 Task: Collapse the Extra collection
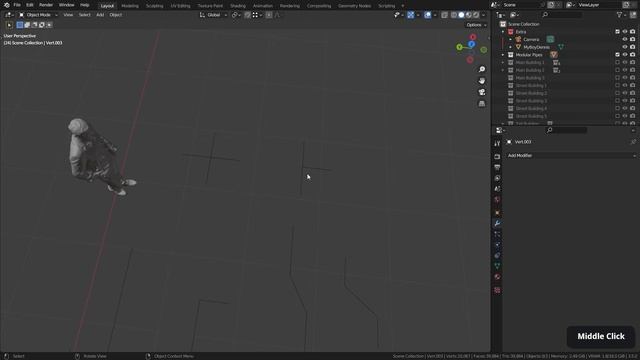[503, 32]
